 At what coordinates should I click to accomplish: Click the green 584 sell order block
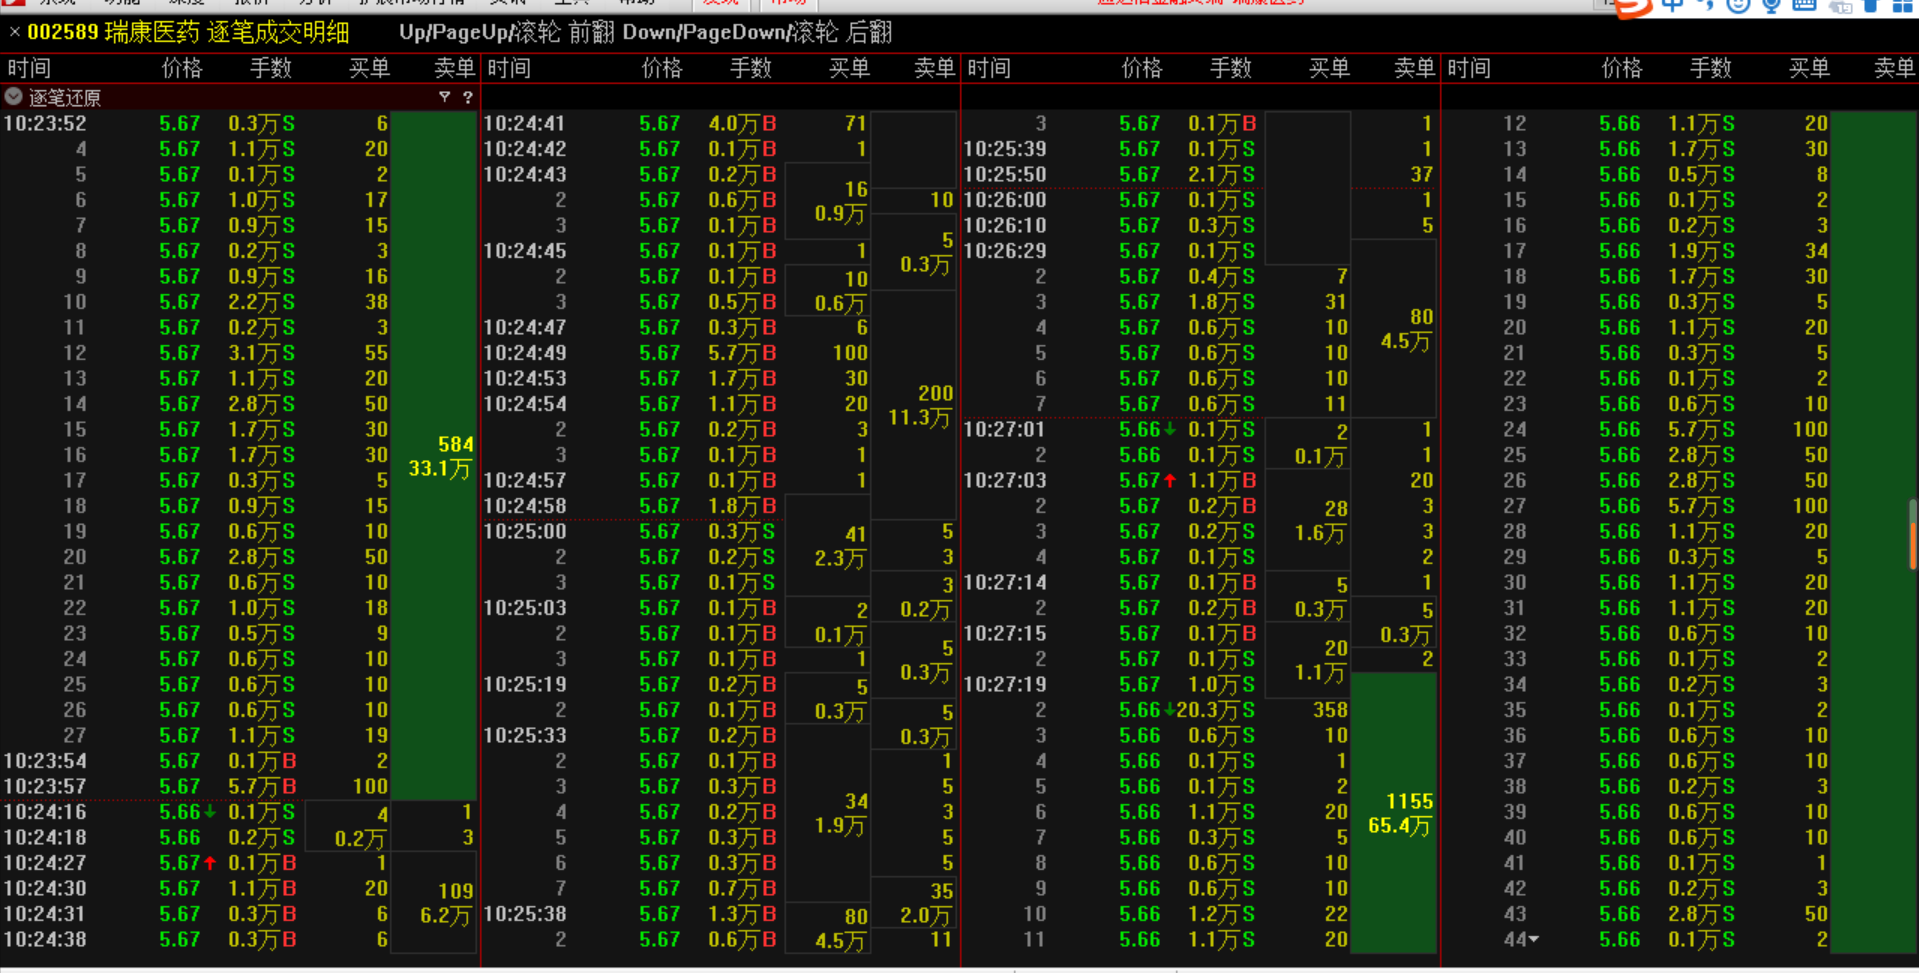pos(434,456)
